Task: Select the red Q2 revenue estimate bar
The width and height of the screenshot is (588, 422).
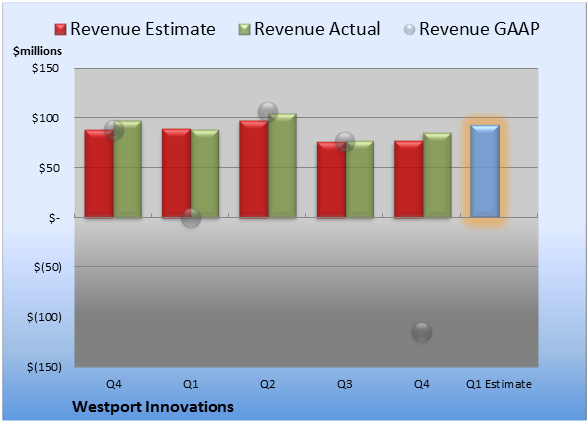Action: point(254,169)
